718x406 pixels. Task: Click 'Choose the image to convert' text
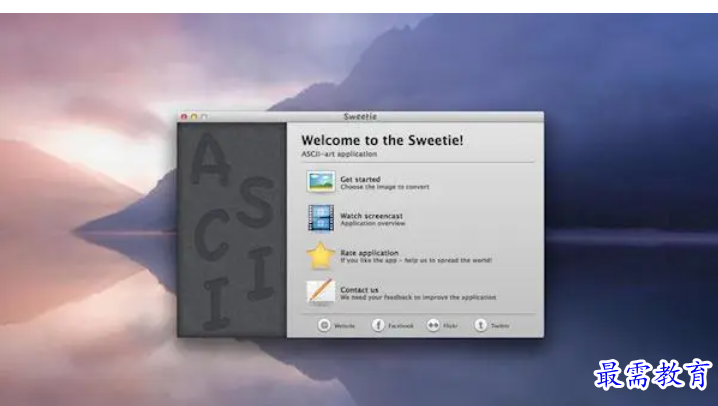click(385, 187)
